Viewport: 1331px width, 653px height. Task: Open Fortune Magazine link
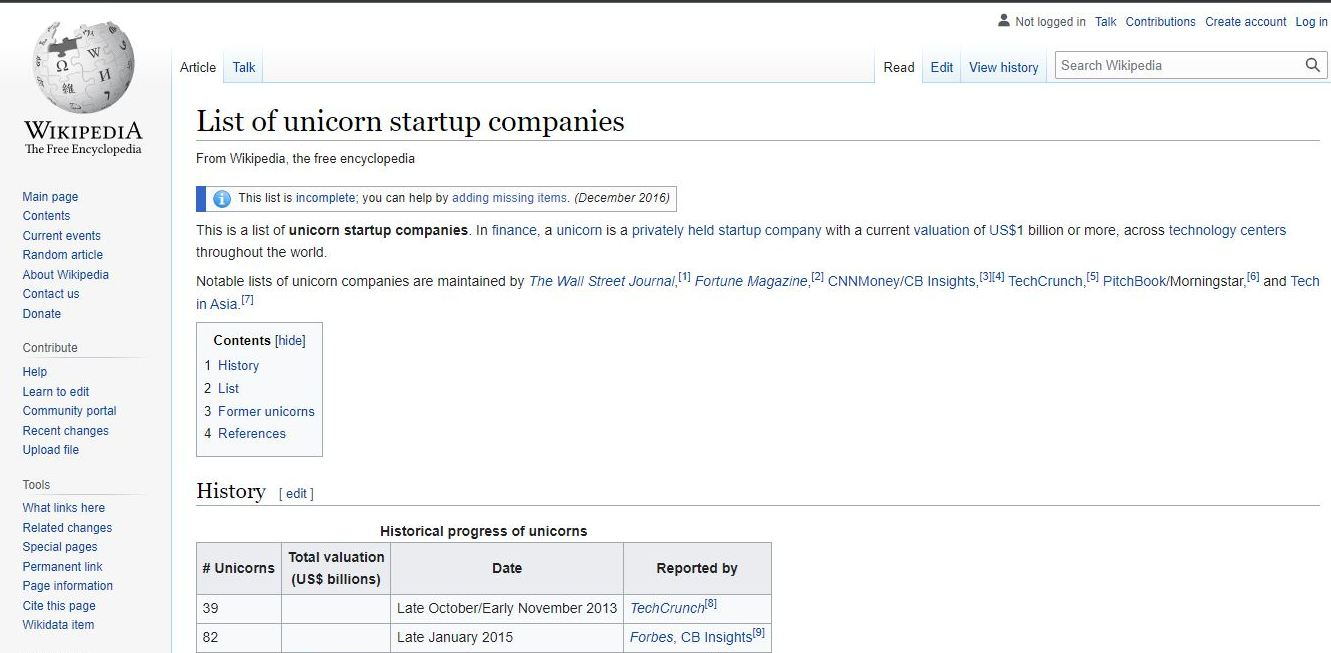(x=751, y=281)
